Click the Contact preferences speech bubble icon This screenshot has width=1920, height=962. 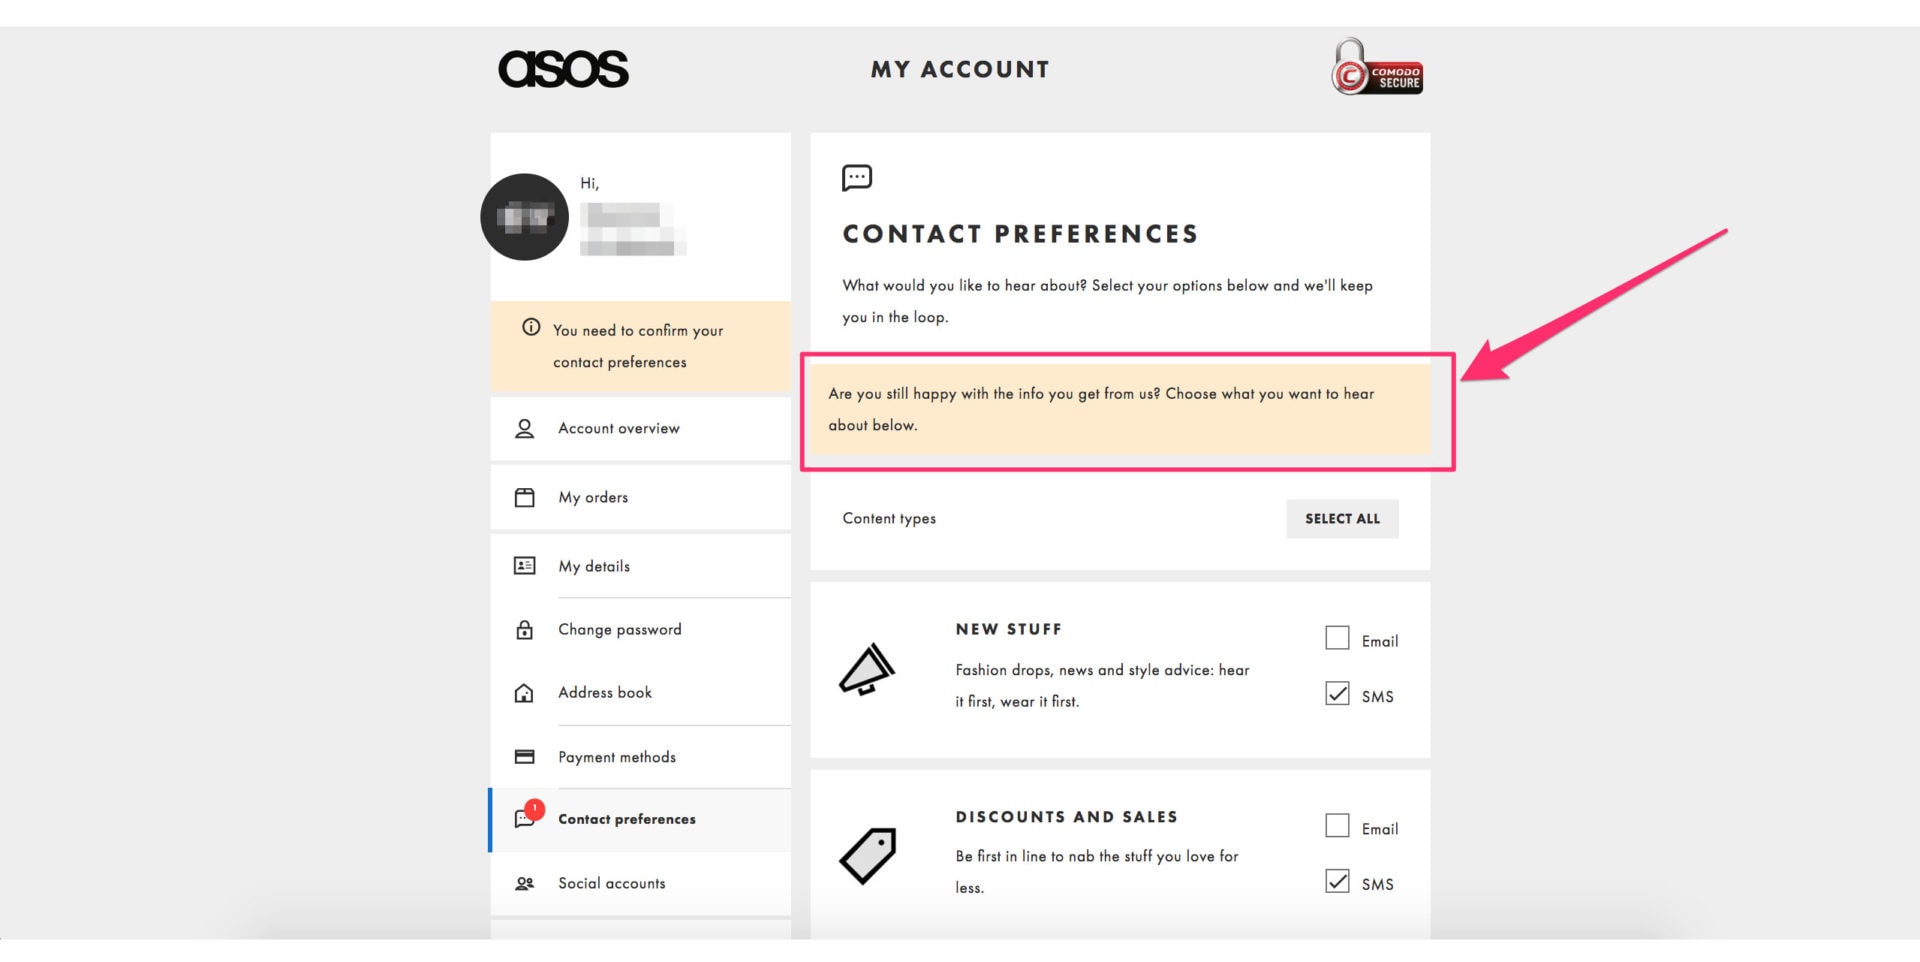pyautogui.click(x=523, y=820)
